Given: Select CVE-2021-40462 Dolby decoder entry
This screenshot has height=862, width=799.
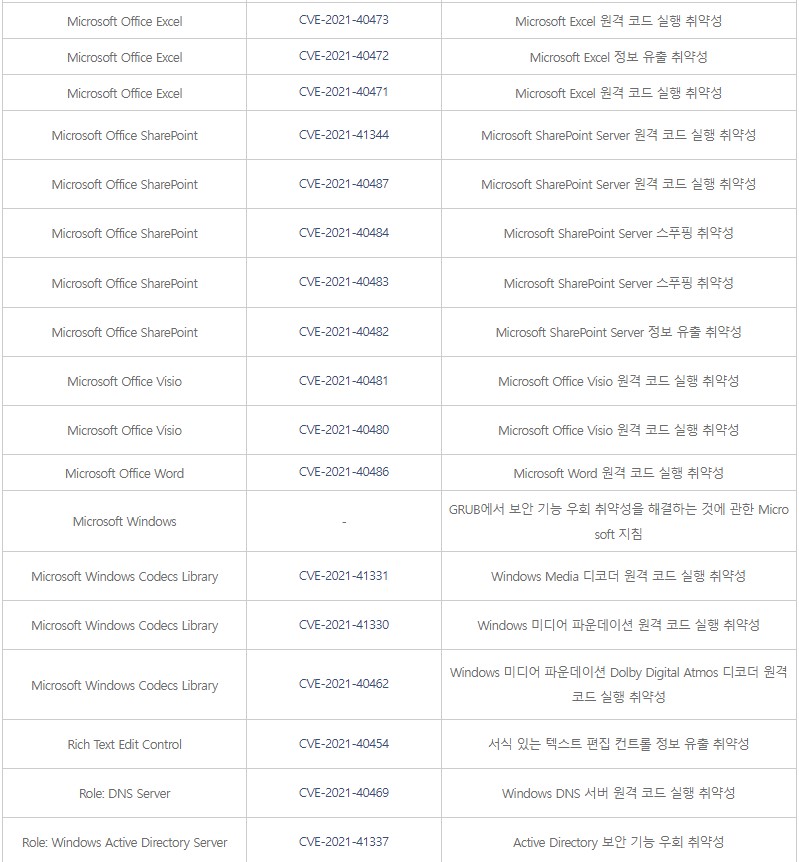Looking at the screenshot, I should [x=344, y=684].
